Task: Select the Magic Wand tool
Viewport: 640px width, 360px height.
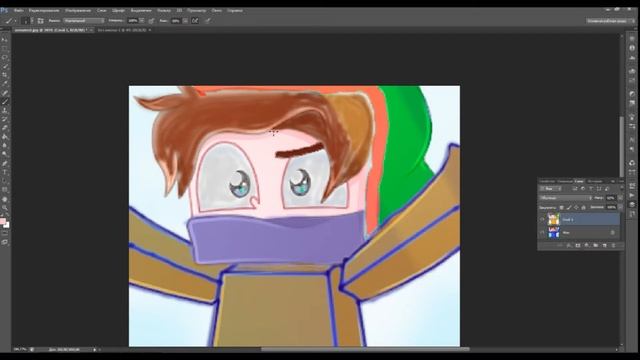Action: click(x=5, y=66)
